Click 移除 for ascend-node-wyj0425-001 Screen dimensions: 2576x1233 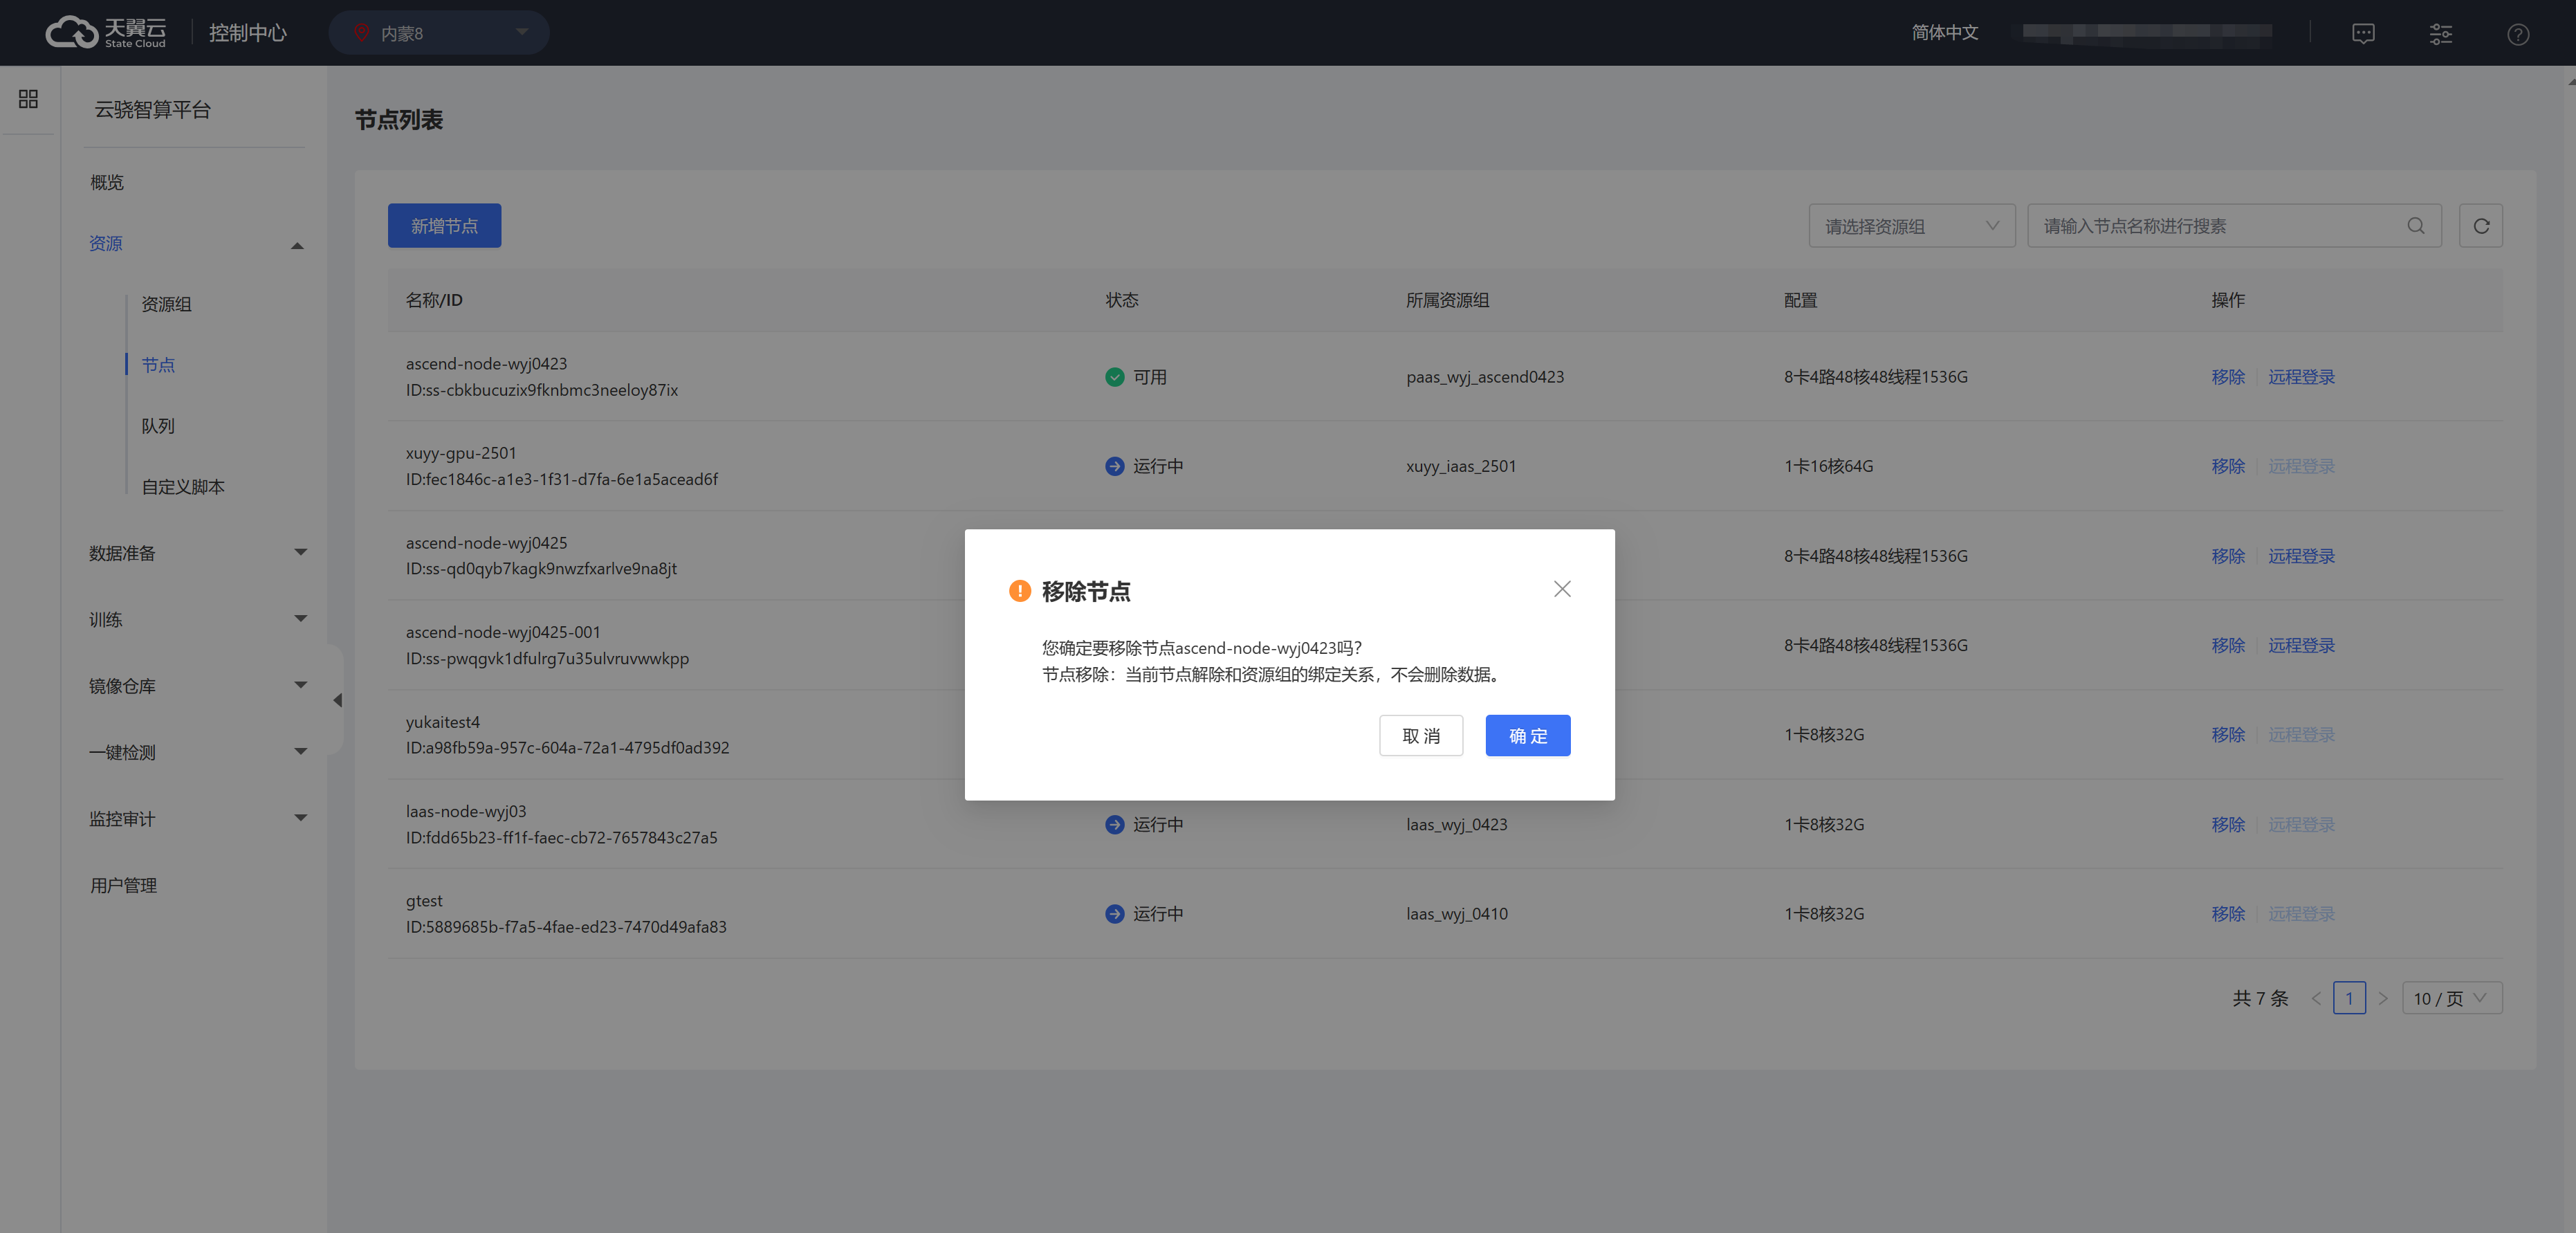point(2227,645)
